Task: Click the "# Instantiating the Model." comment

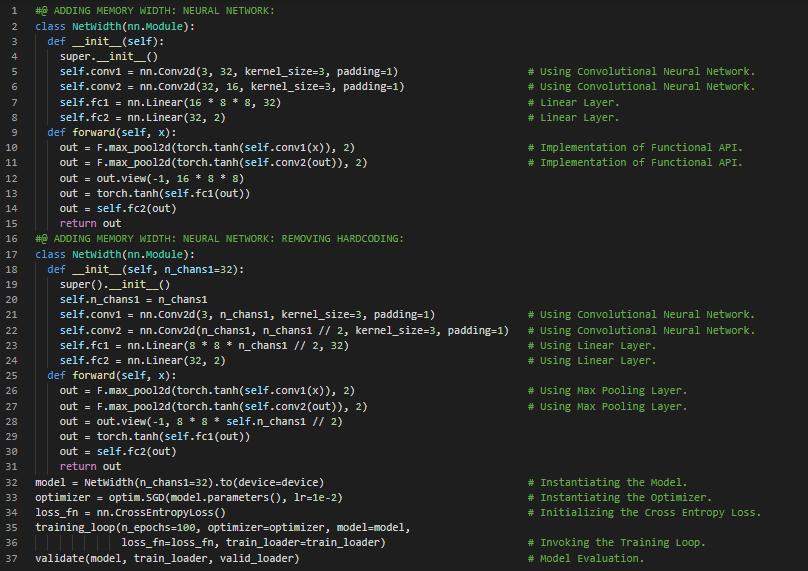Action: click(613, 482)
